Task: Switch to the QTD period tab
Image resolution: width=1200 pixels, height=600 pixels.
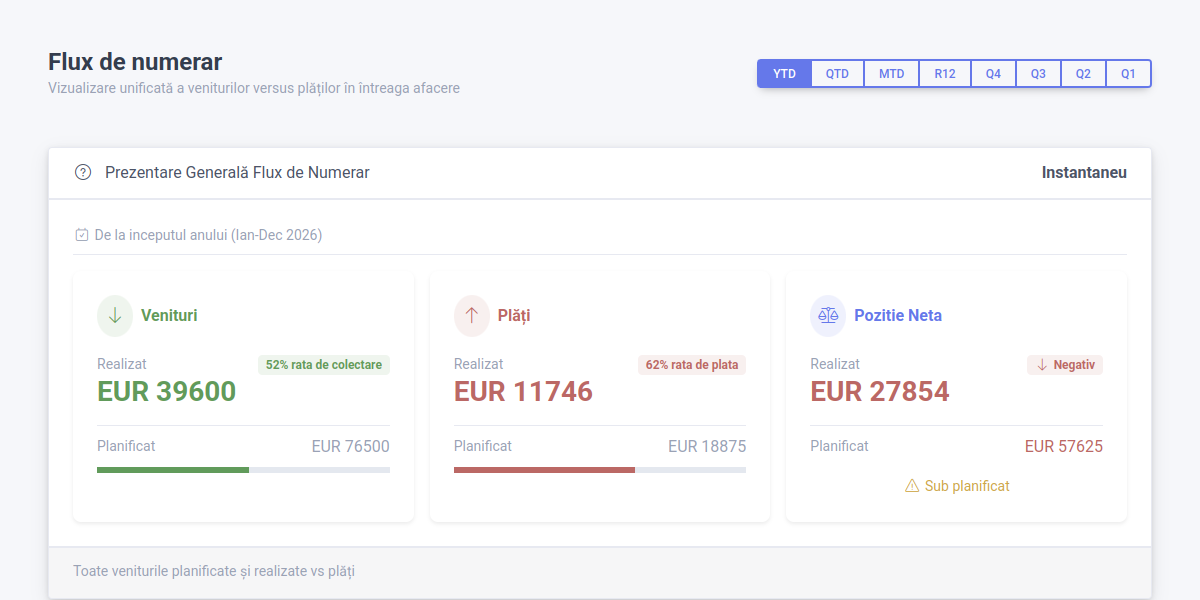Action: point(837,72)
